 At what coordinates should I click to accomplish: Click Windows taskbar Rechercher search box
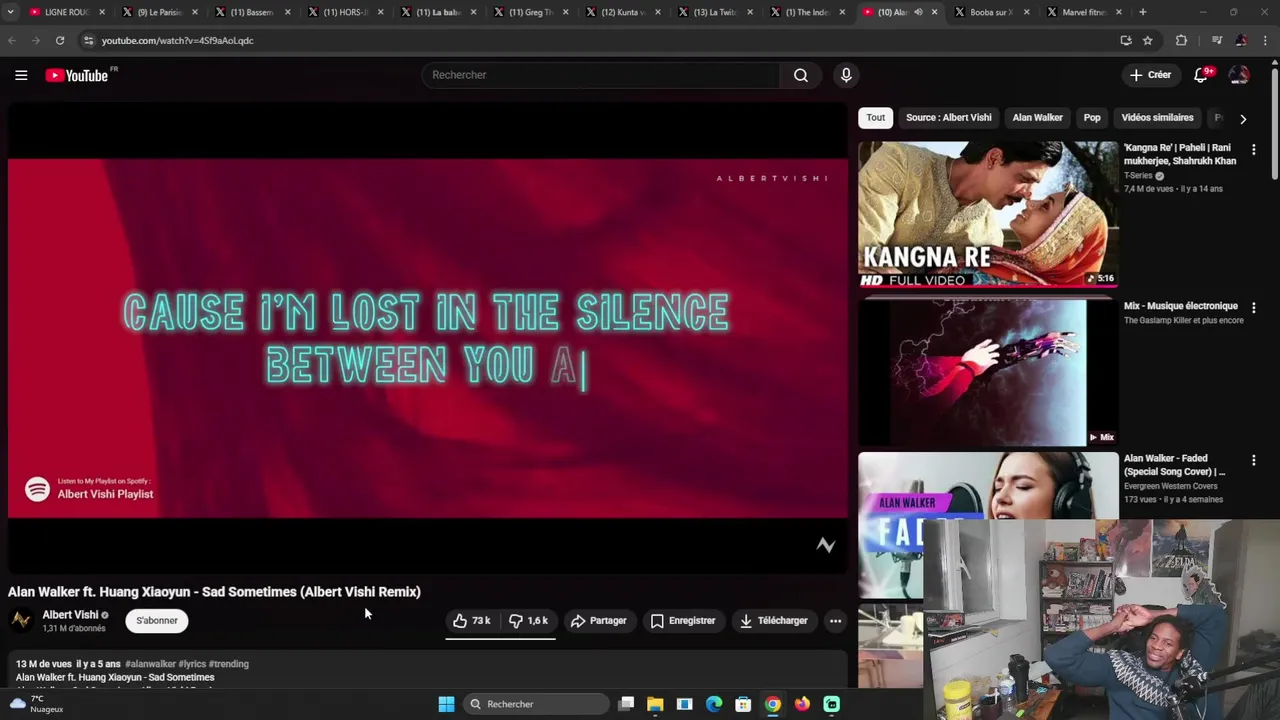pyautogui.click(x=535, y=704)
